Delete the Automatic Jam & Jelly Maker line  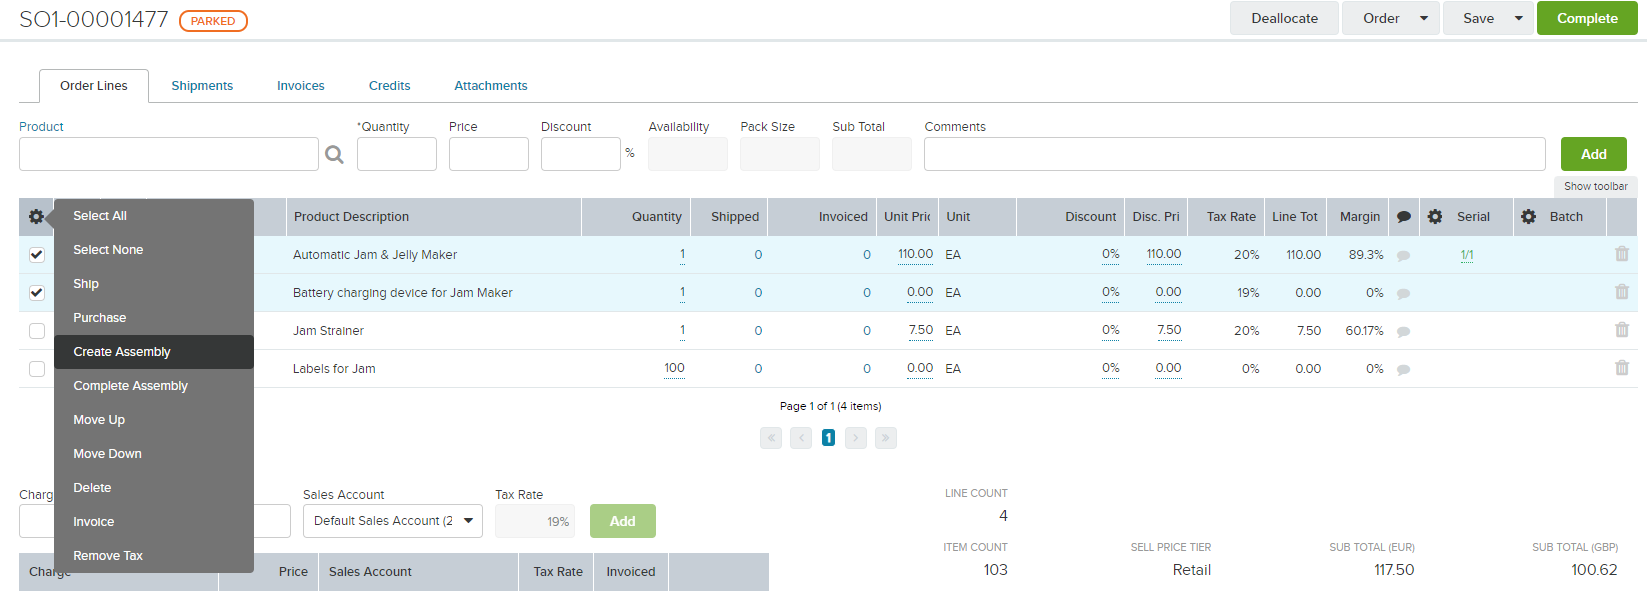point(1621,254)
